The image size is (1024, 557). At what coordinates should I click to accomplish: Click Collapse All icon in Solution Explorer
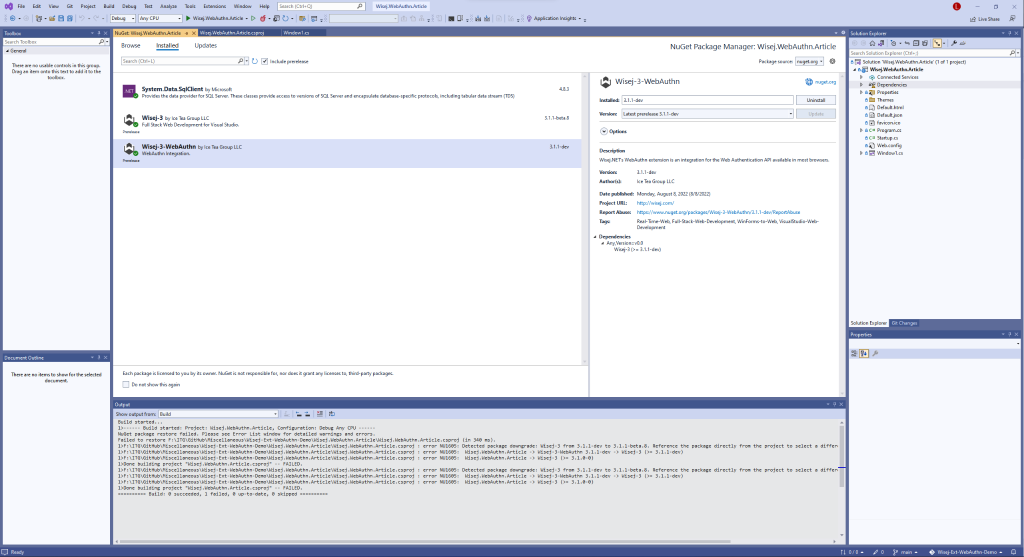916,43
